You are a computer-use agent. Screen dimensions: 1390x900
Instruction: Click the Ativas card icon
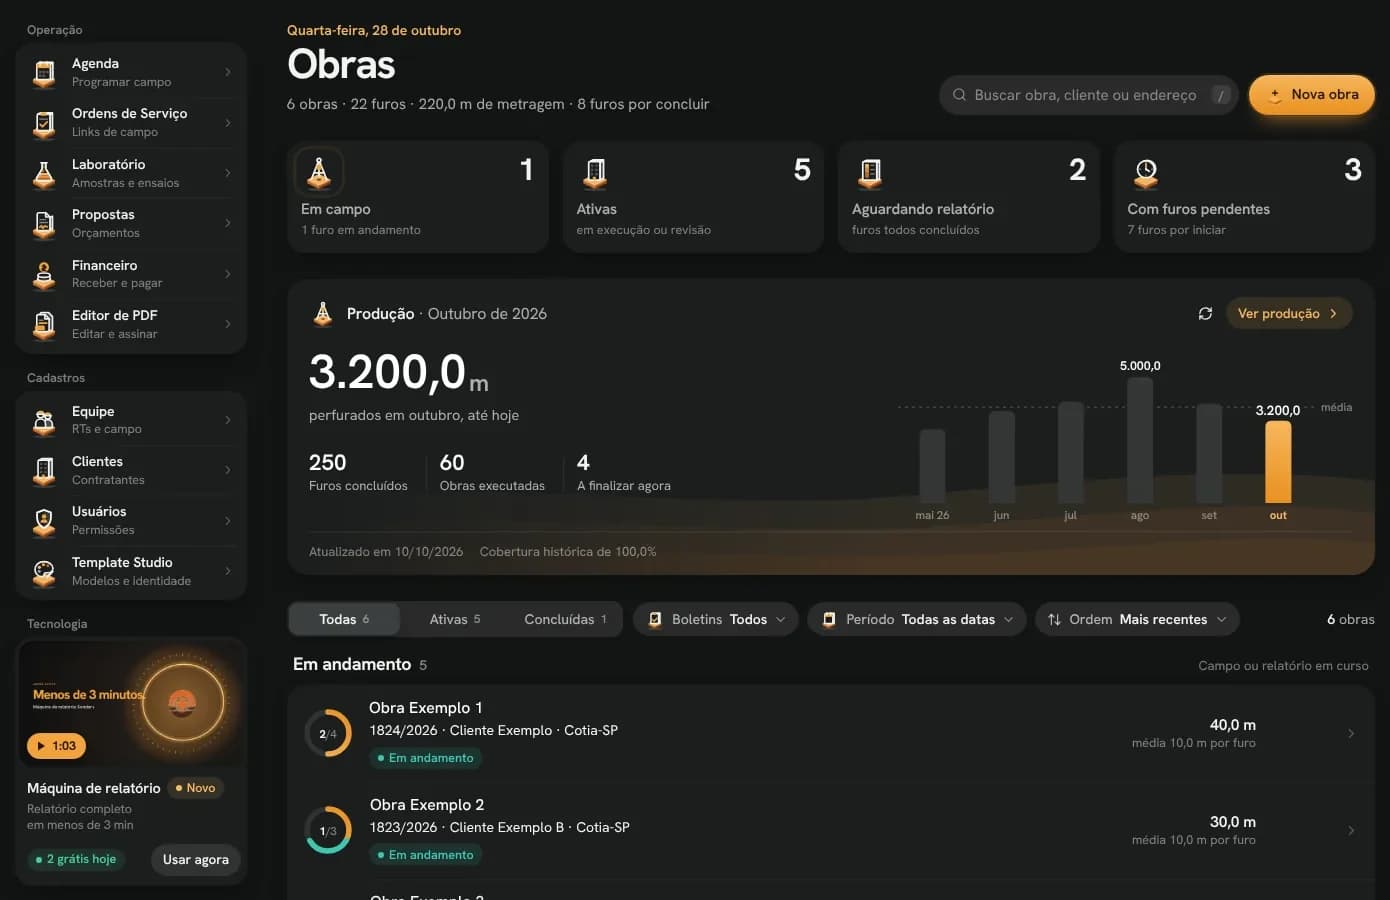pos(595,173)
